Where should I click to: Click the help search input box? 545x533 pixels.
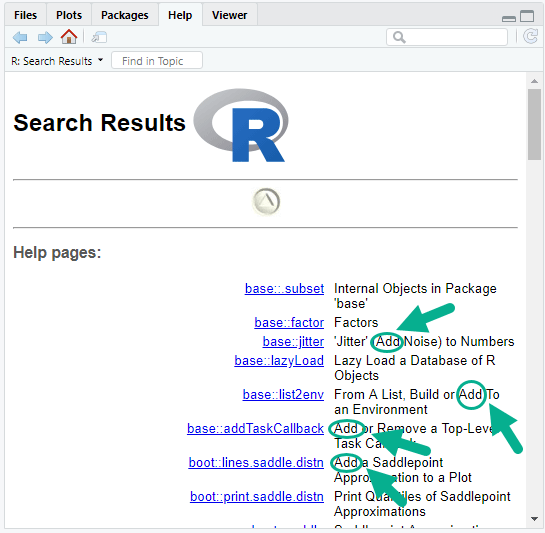point(447,37)
